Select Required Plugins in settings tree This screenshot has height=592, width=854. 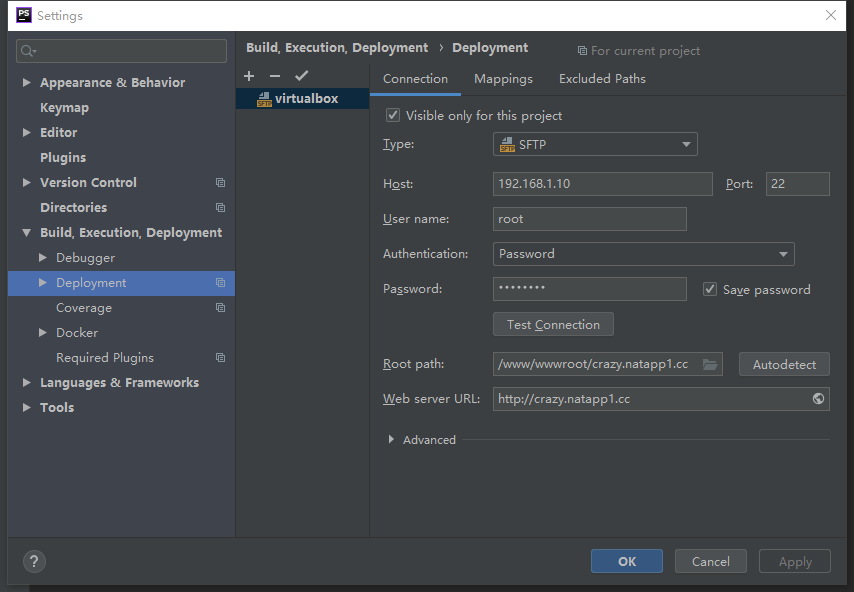(105, 358)
